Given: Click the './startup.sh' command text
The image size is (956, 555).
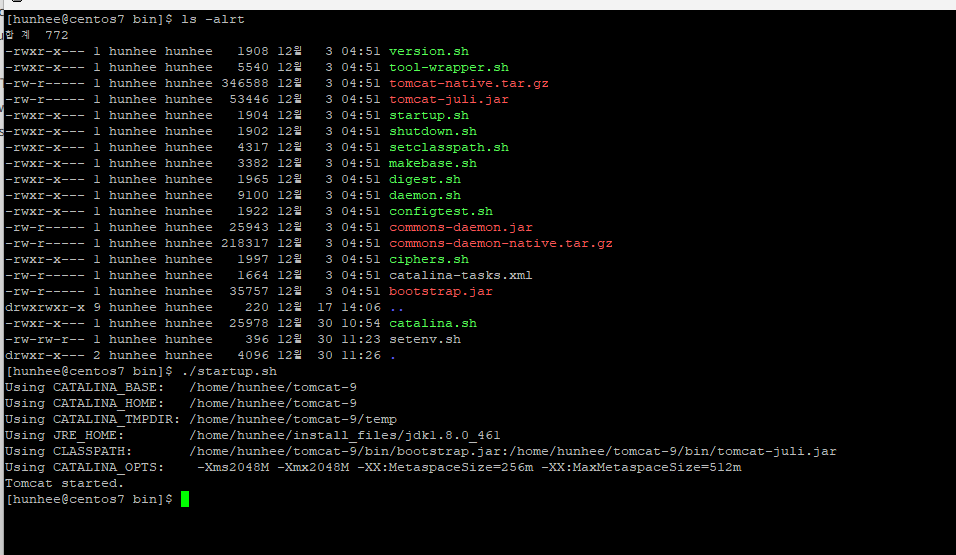Looking at the screenshot, I should point(229,371).
